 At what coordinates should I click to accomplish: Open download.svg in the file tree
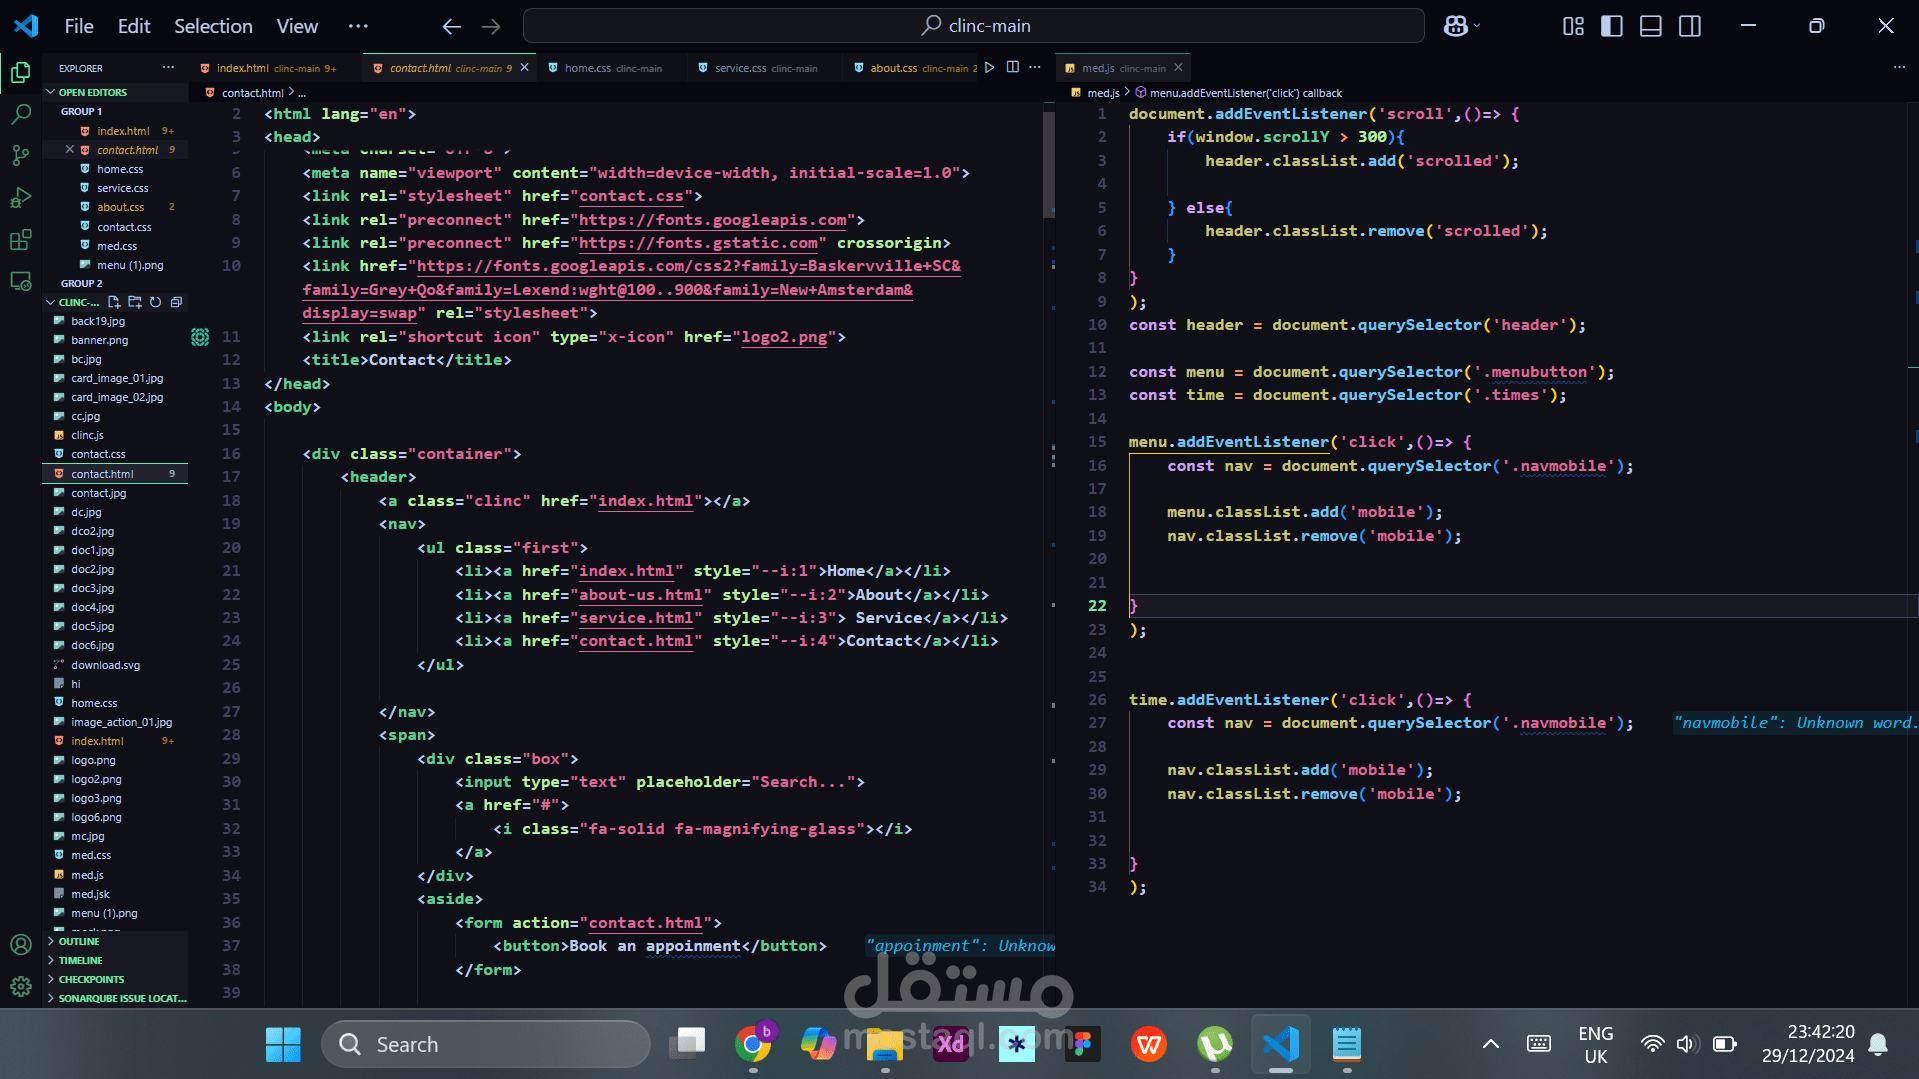pyautogui.click(x=105, y=665)
